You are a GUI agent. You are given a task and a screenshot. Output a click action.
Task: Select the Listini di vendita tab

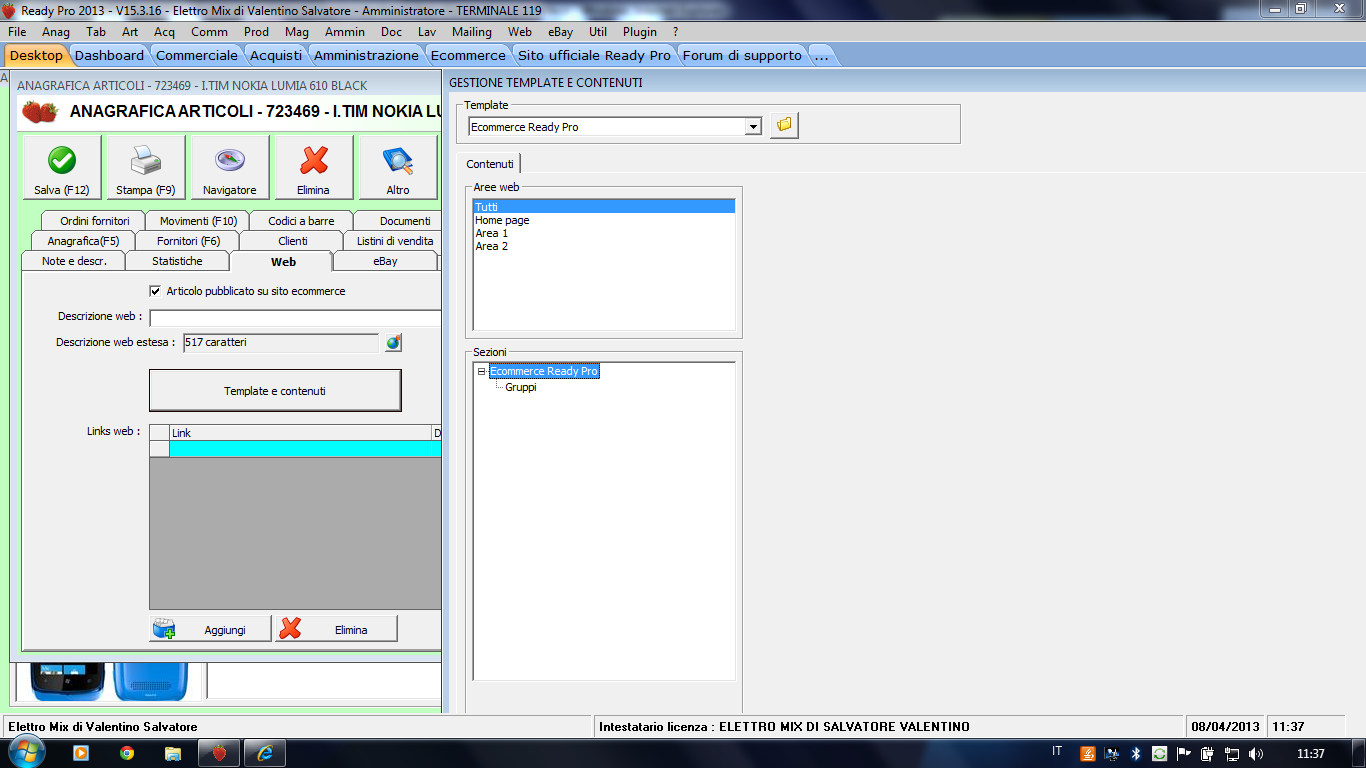click(394, 241)
